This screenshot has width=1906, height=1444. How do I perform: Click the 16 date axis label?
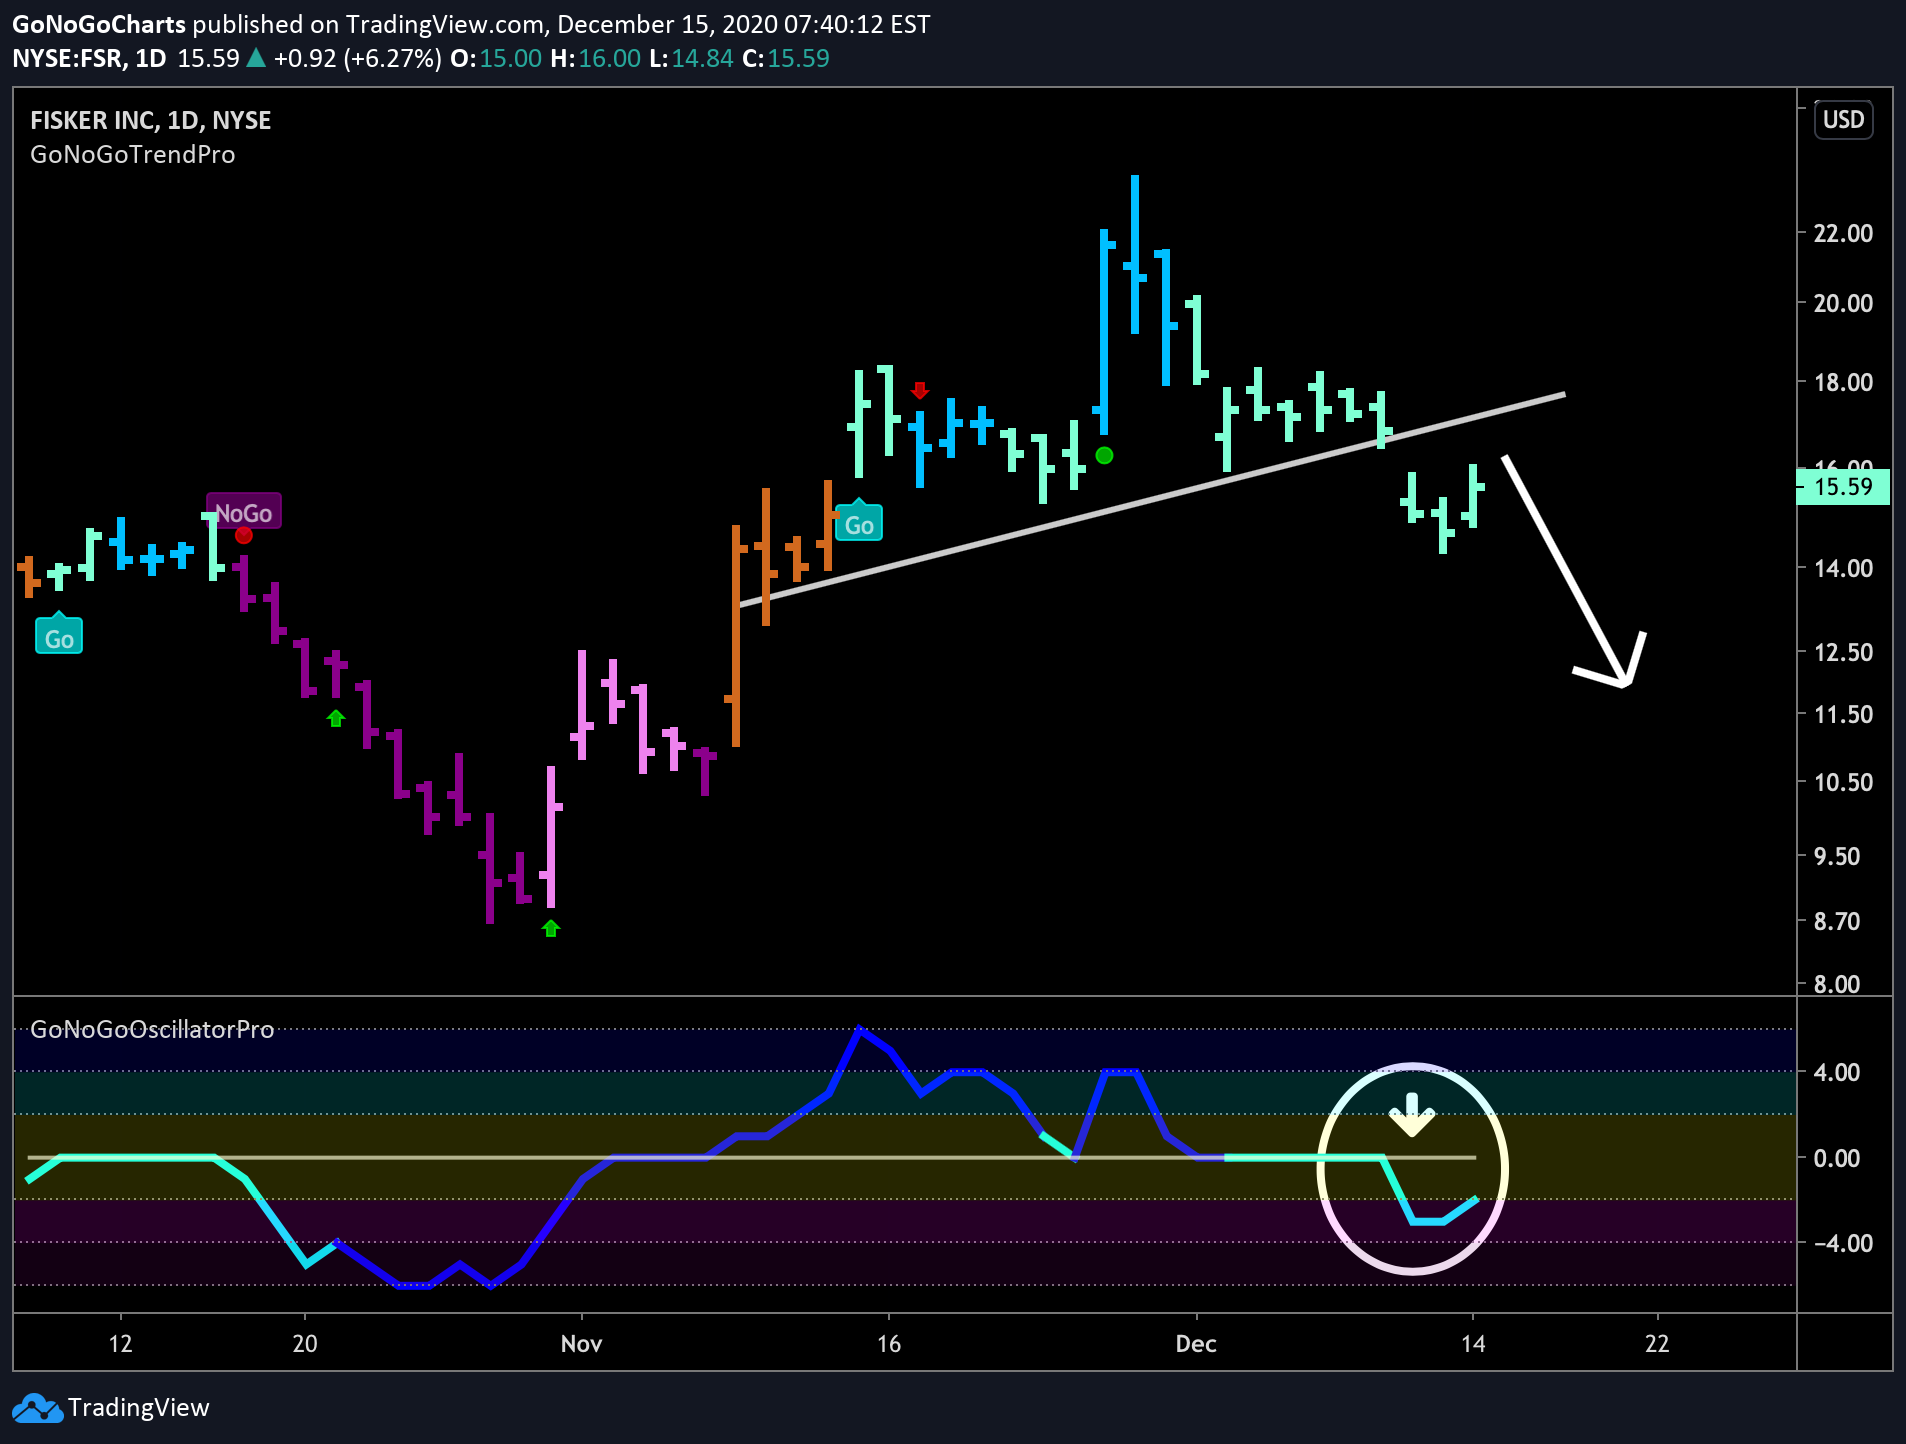point(889,1343)
